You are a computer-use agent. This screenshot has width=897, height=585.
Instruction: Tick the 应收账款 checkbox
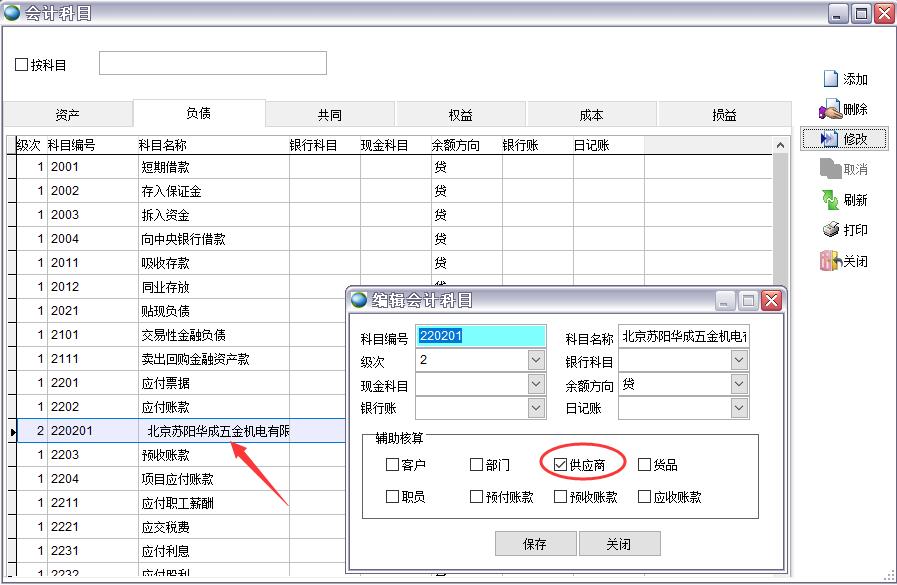(x=644, y=497)
